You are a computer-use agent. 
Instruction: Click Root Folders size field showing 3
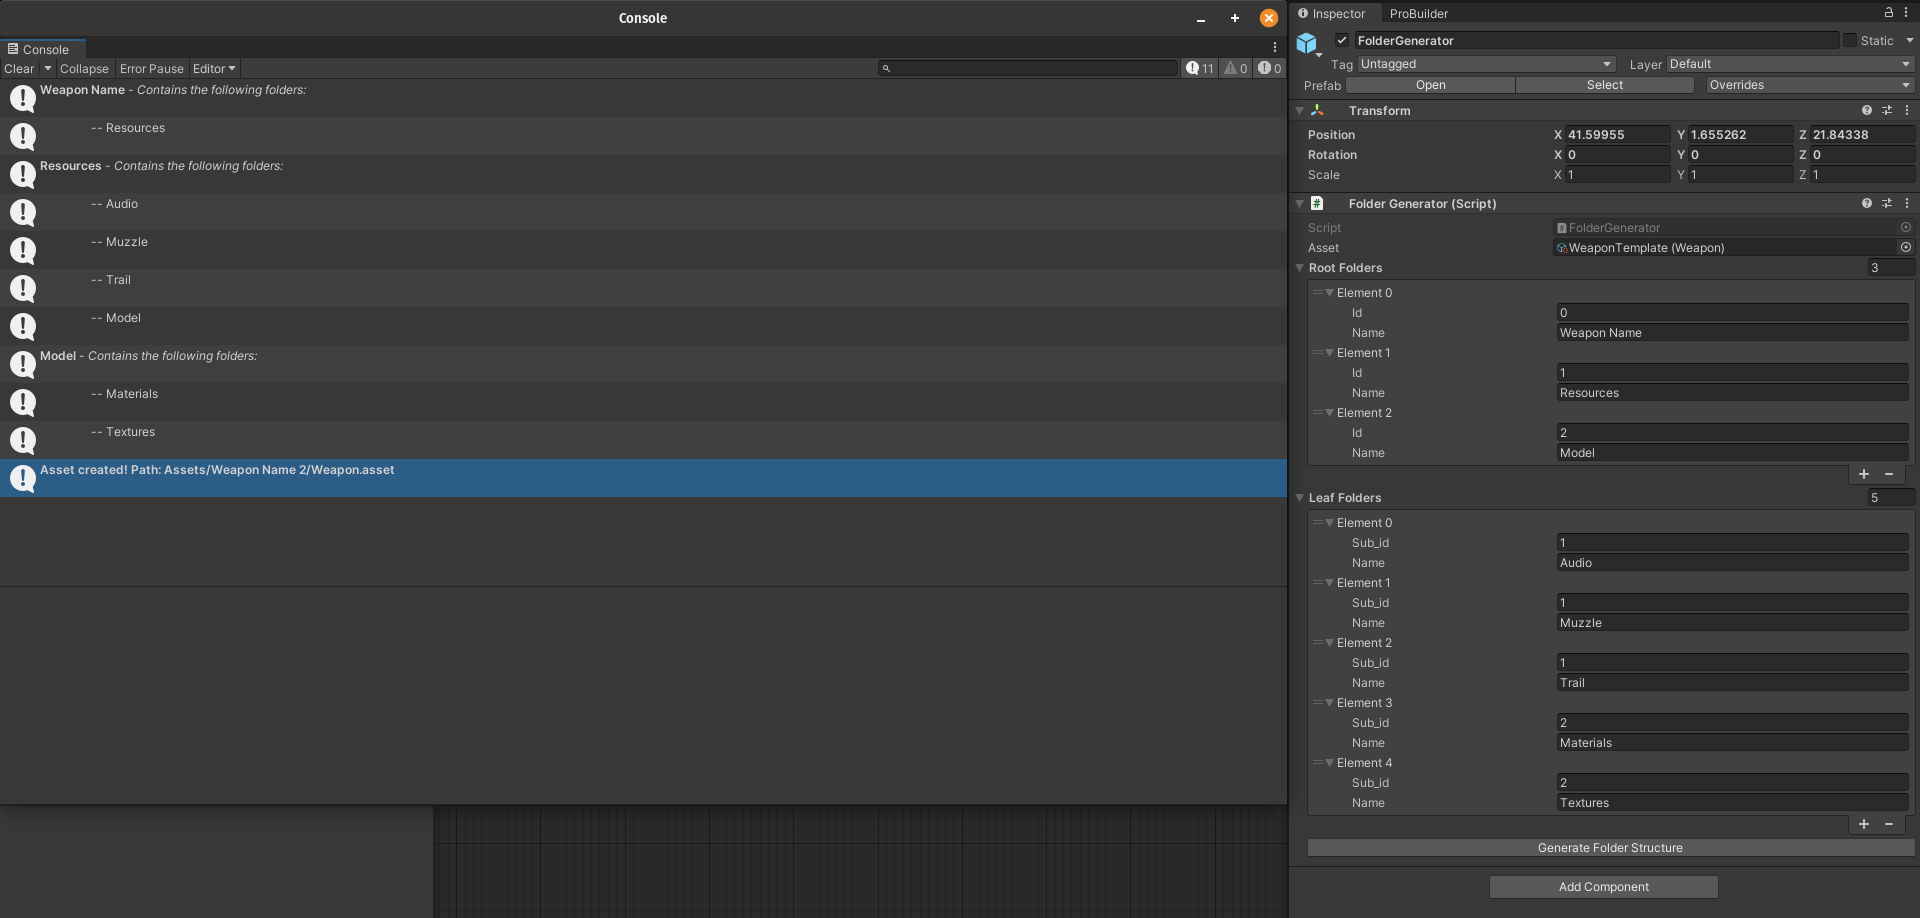click(1891, 268)
